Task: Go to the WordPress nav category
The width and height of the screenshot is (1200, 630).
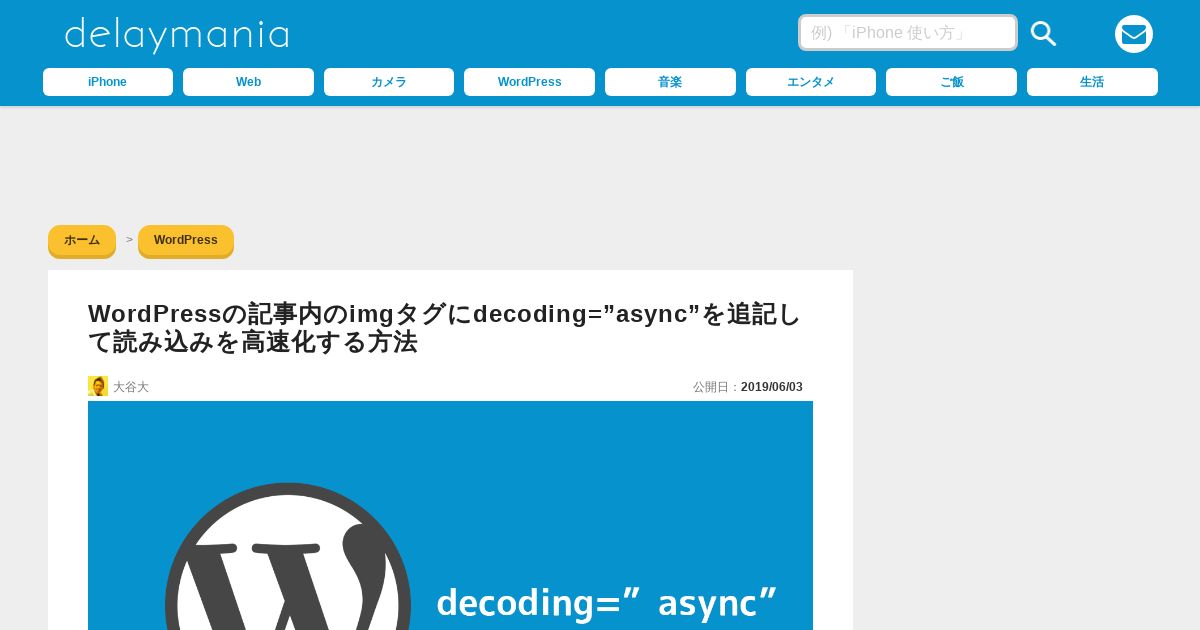Action: [529, 82]
